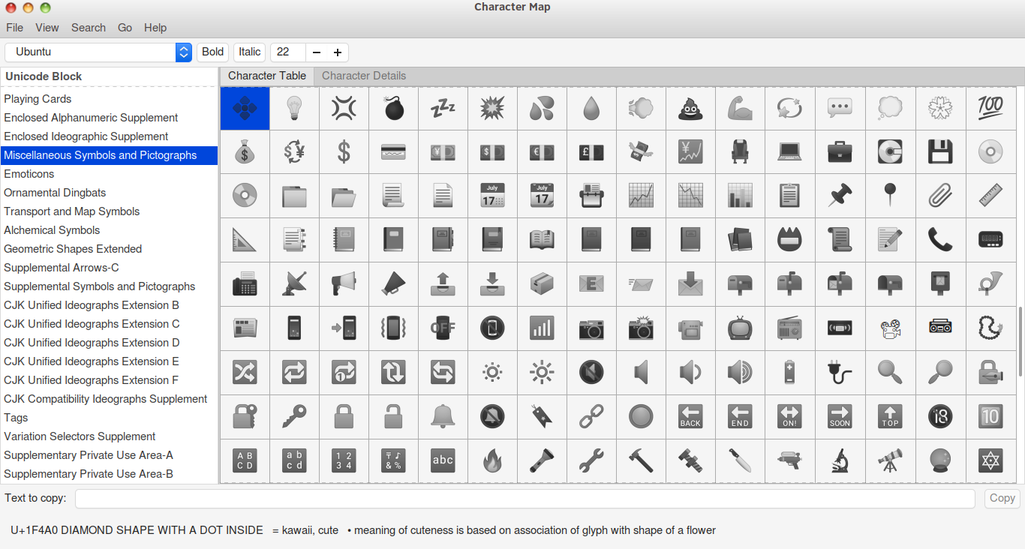Select the six-pointed star character
1025x549 pixels.
[990, 461]
